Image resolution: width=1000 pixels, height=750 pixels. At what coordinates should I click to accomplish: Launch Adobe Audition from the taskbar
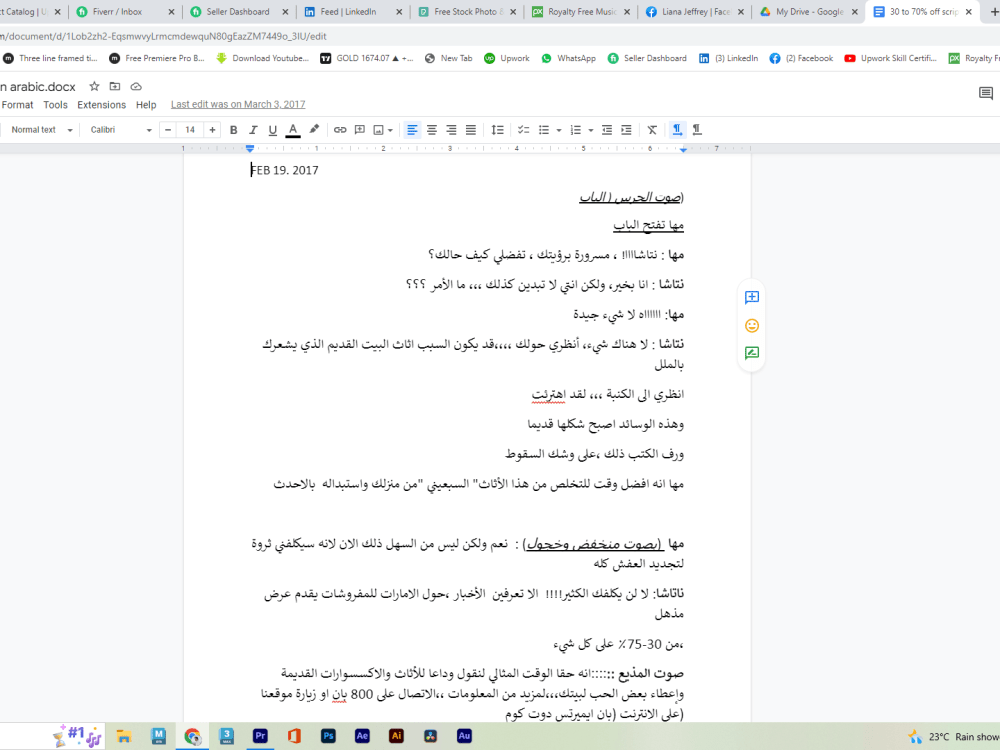click(464, 736)
